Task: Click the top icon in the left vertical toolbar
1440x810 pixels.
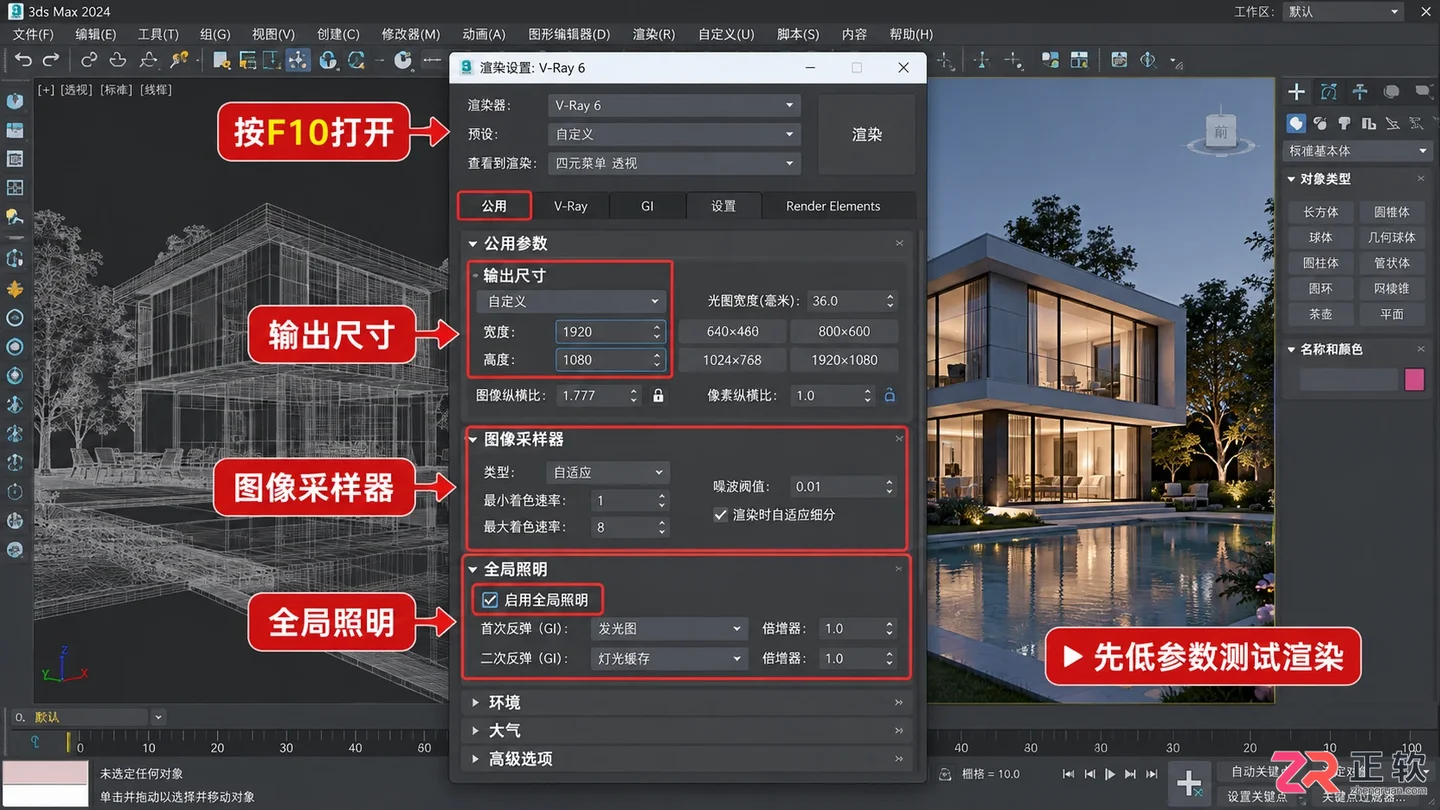Action: (x=15, y=101)
